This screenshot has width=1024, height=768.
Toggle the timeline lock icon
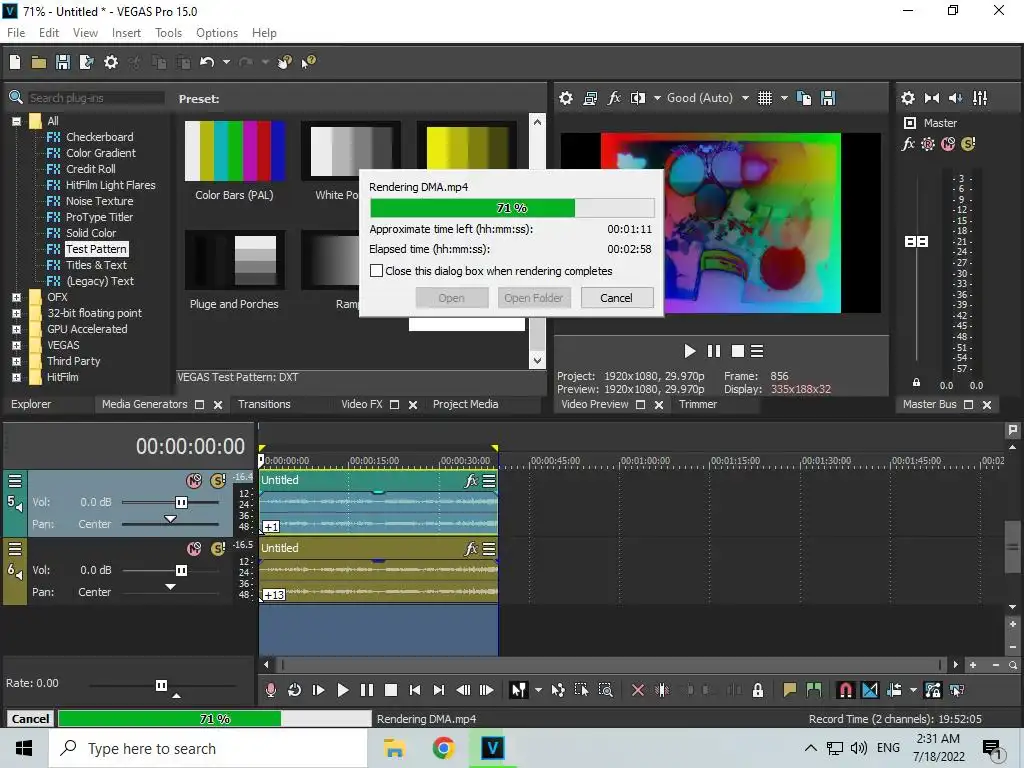[758, 690]
